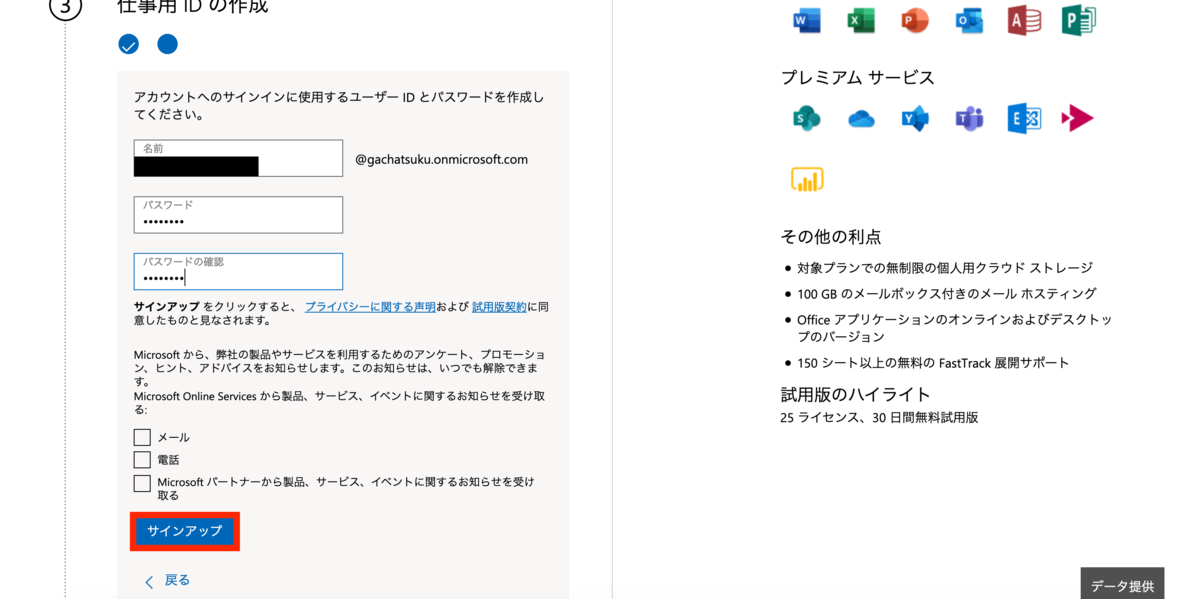Open the 試用版契約 link
Image resolution: width=1200 pixels, height=599 pixels.
499,307
